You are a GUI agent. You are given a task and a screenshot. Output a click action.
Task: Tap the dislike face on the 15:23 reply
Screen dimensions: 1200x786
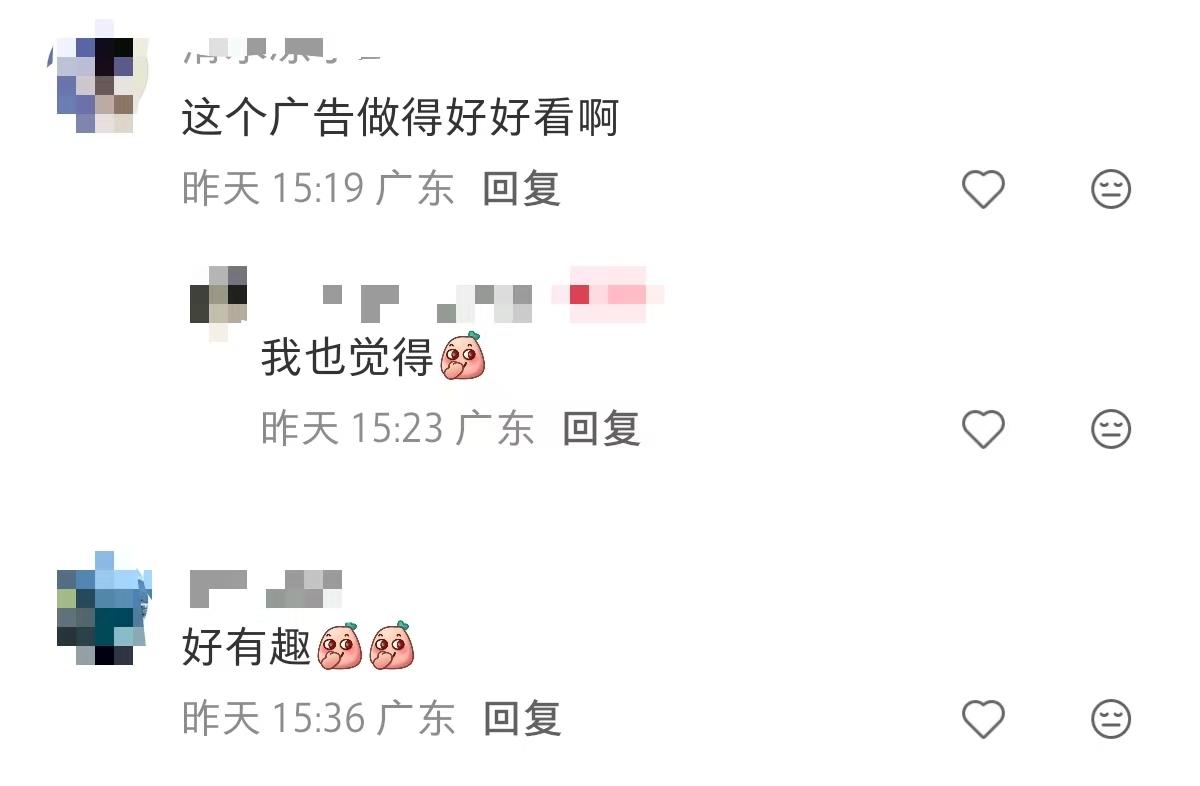pyautogui.click(x=1110, y=429)
